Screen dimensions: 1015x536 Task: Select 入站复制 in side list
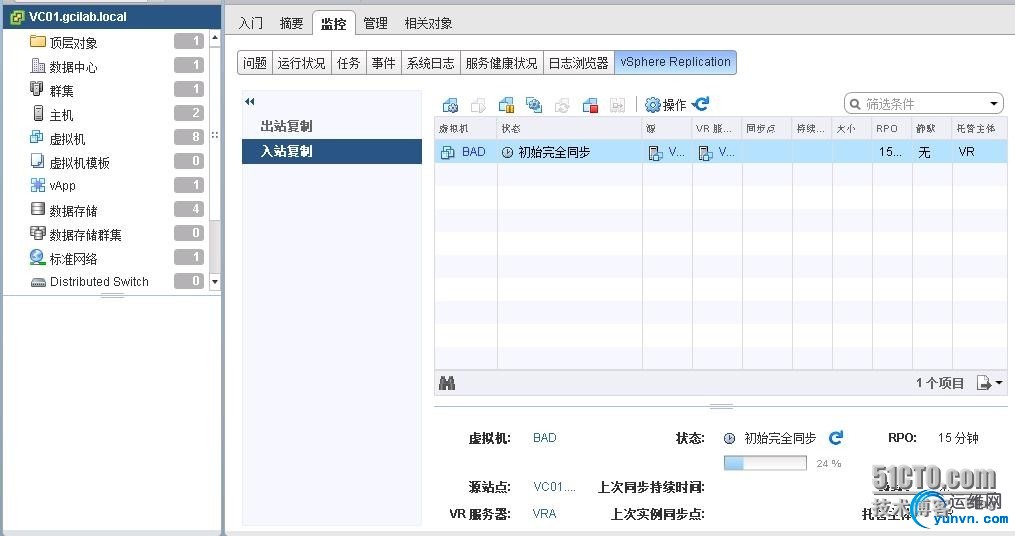point(331,151)
